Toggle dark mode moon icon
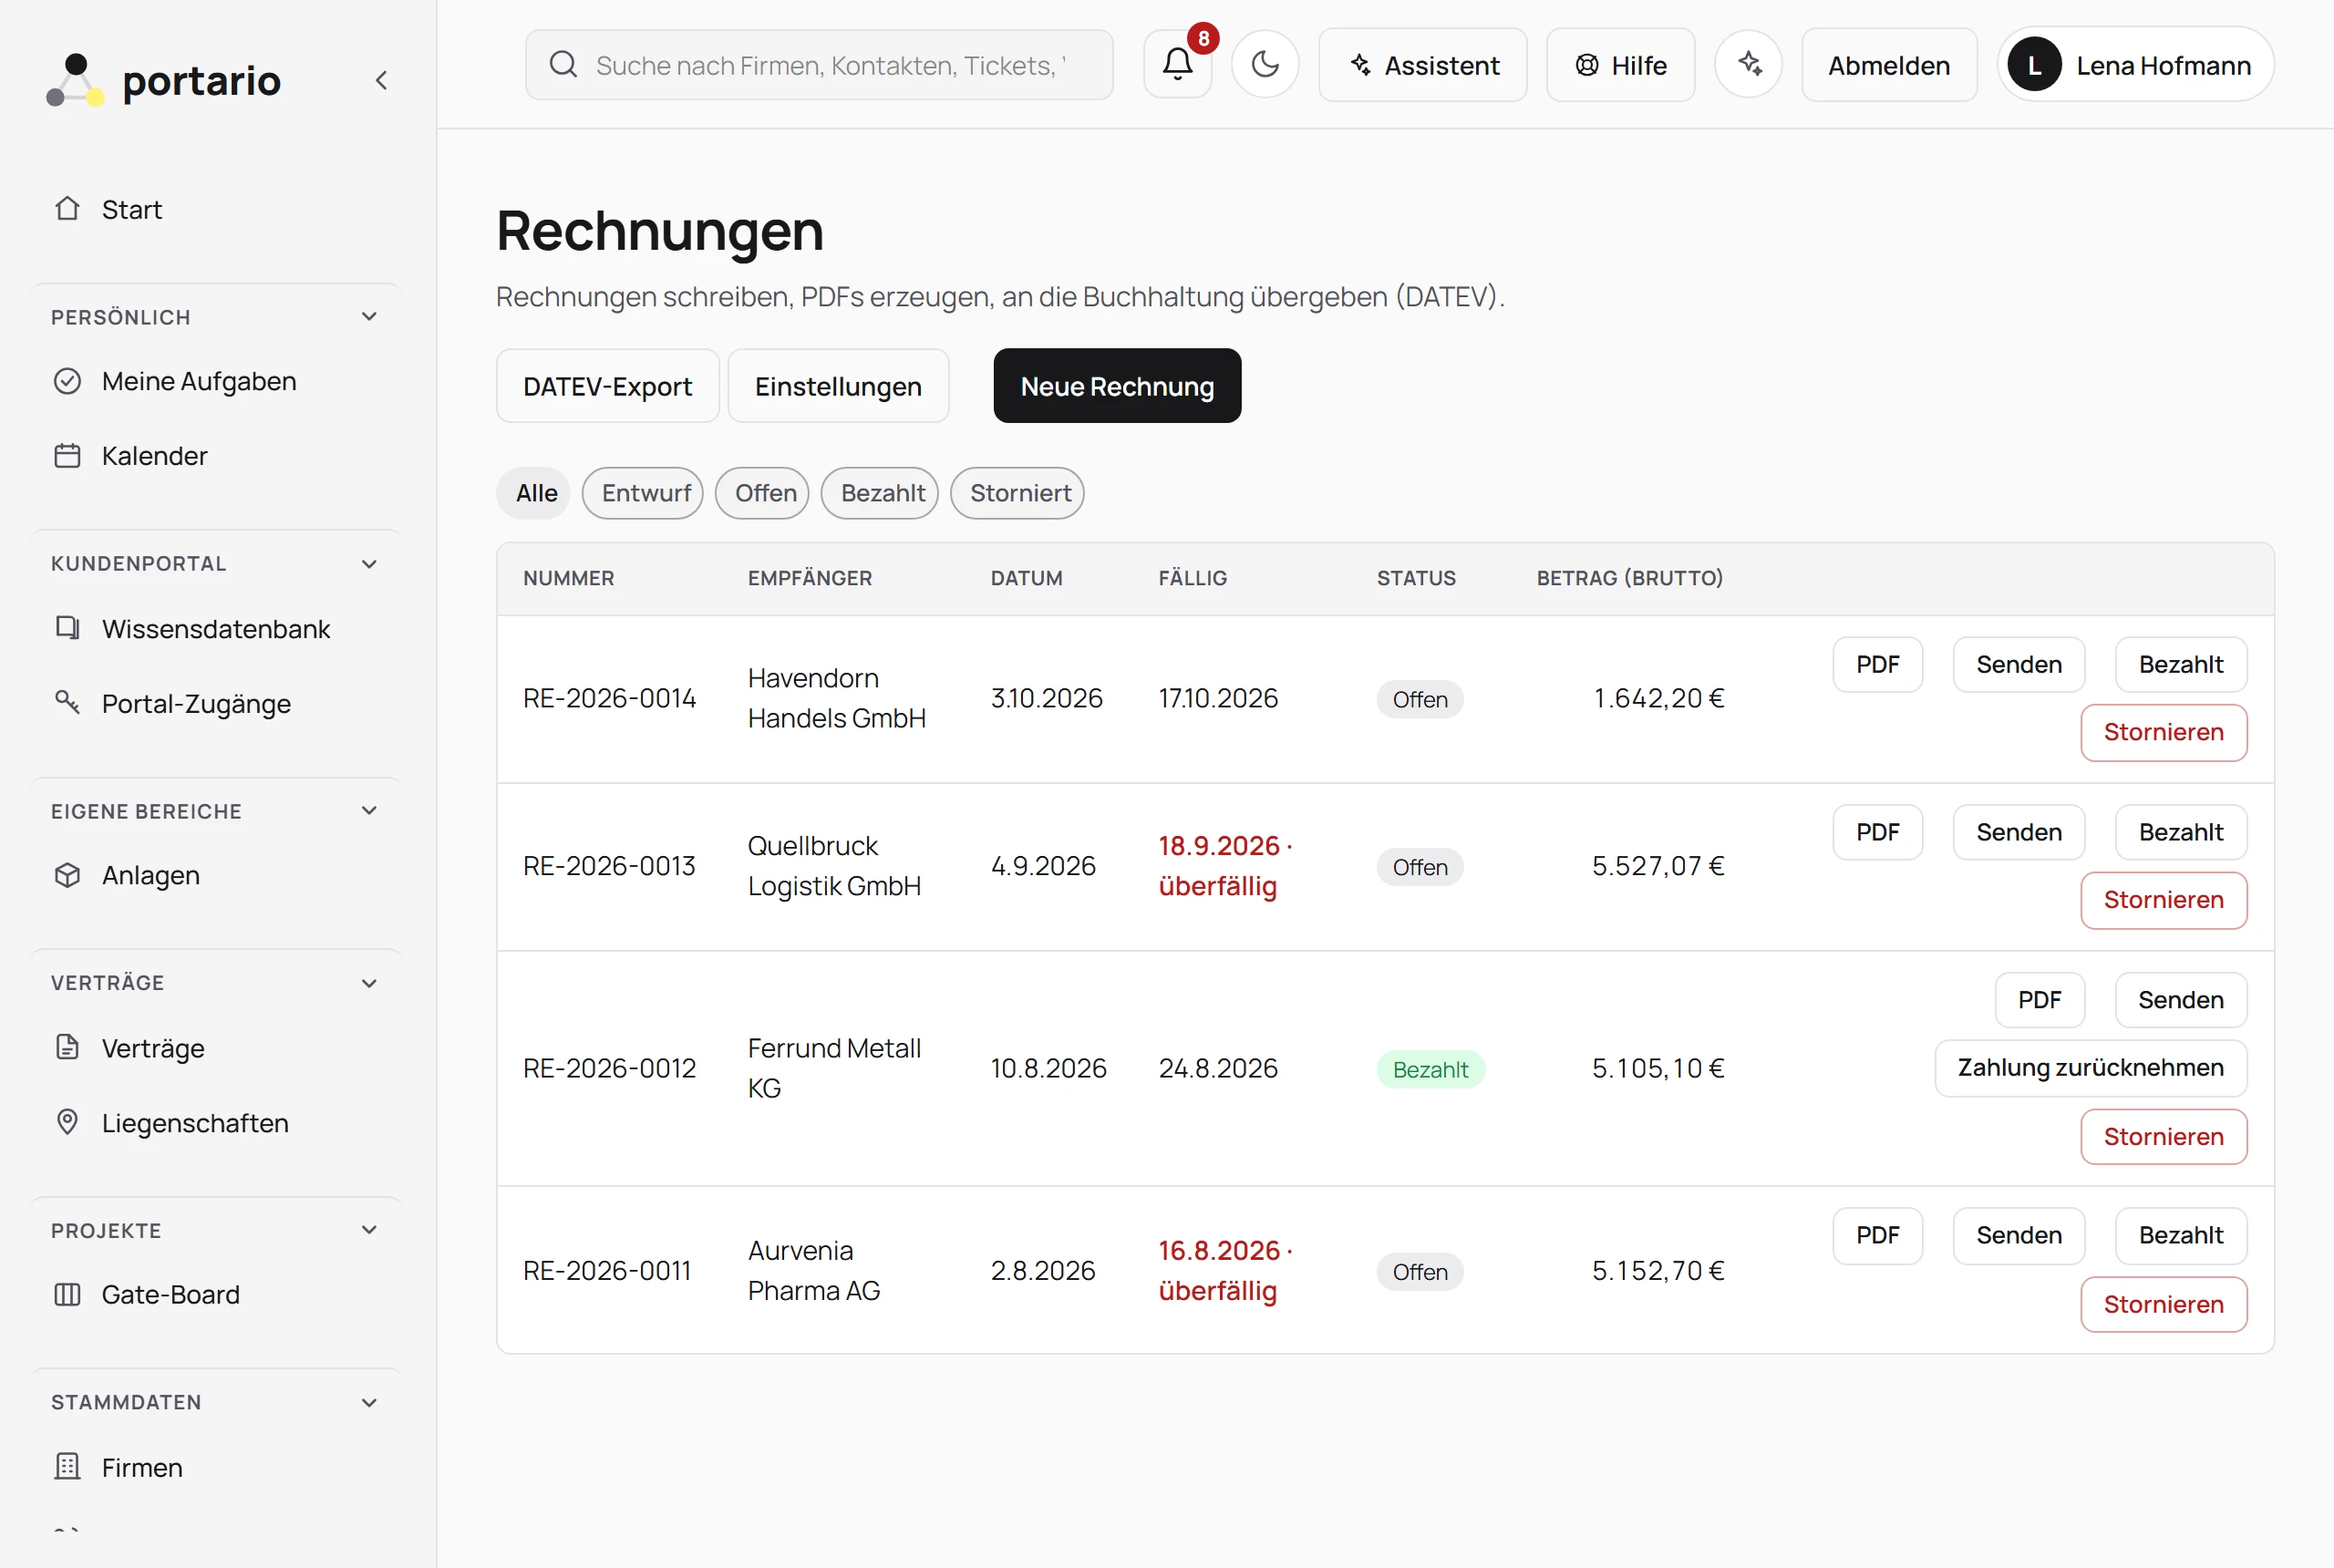The width and height of the screenshot is (2334, 1568). pyautogui.click(x=1265, y=65)
